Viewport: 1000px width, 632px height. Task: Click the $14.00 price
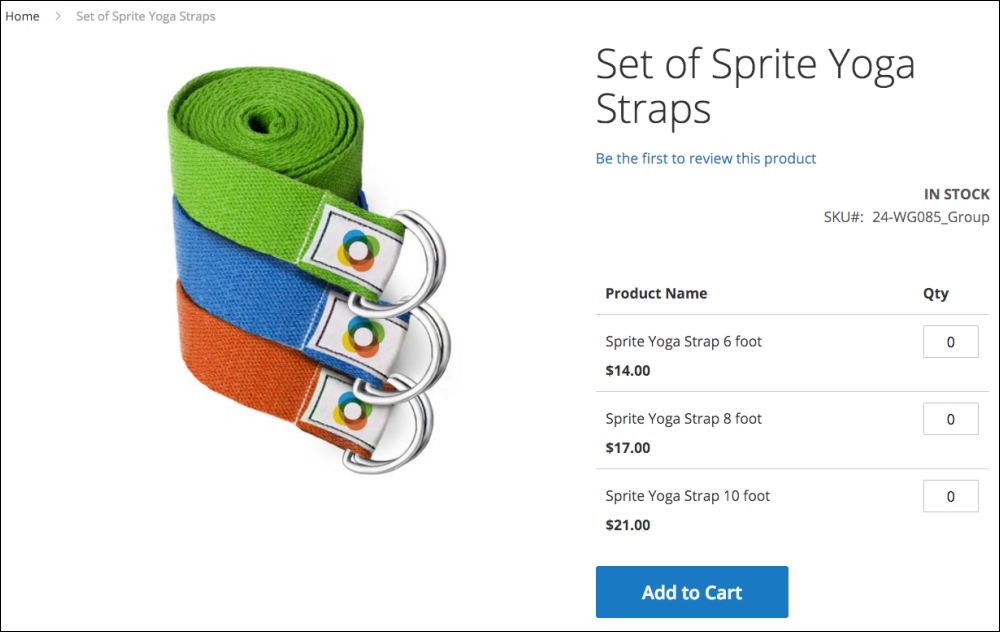coord(628,370)
